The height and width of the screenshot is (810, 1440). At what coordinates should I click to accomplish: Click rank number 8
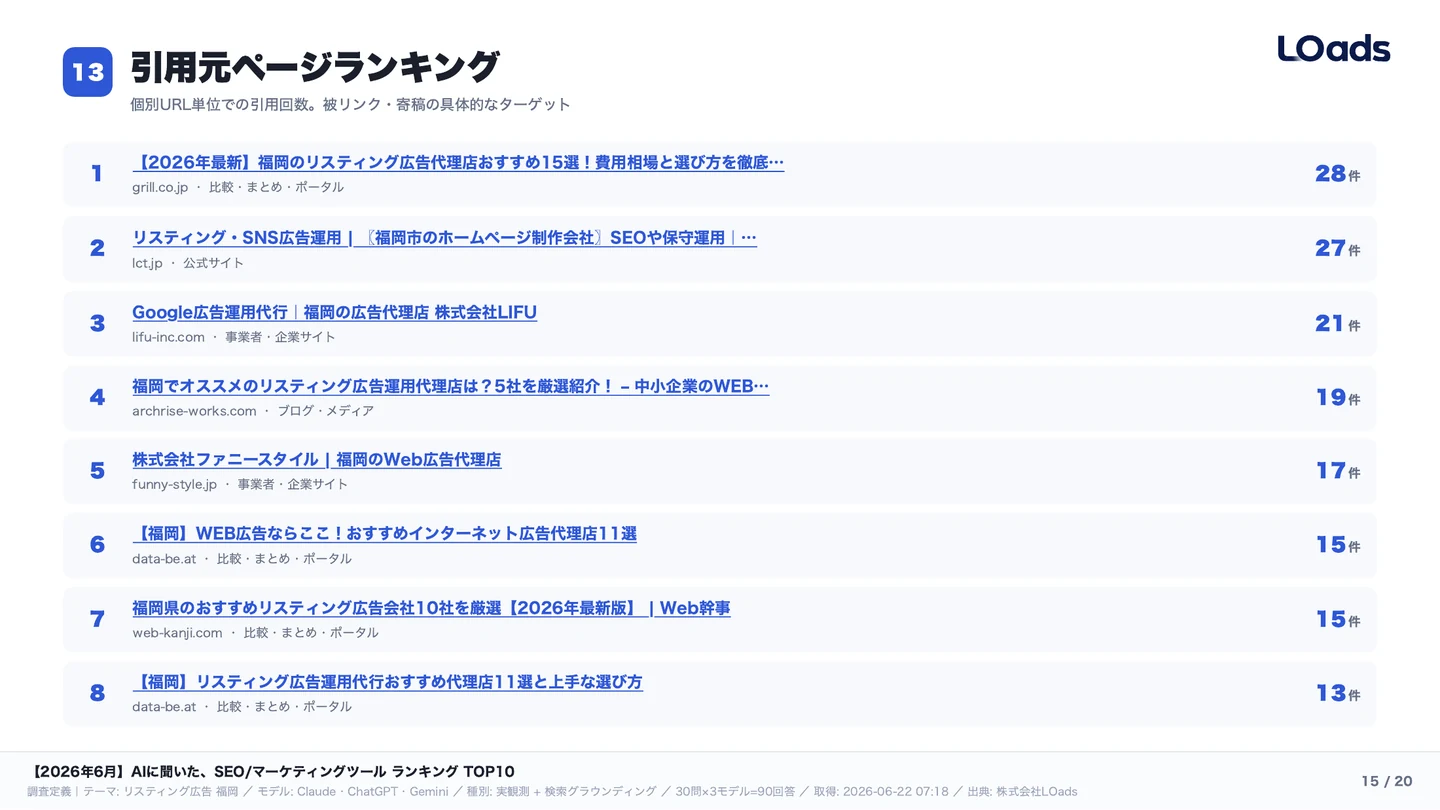[97, 693]
